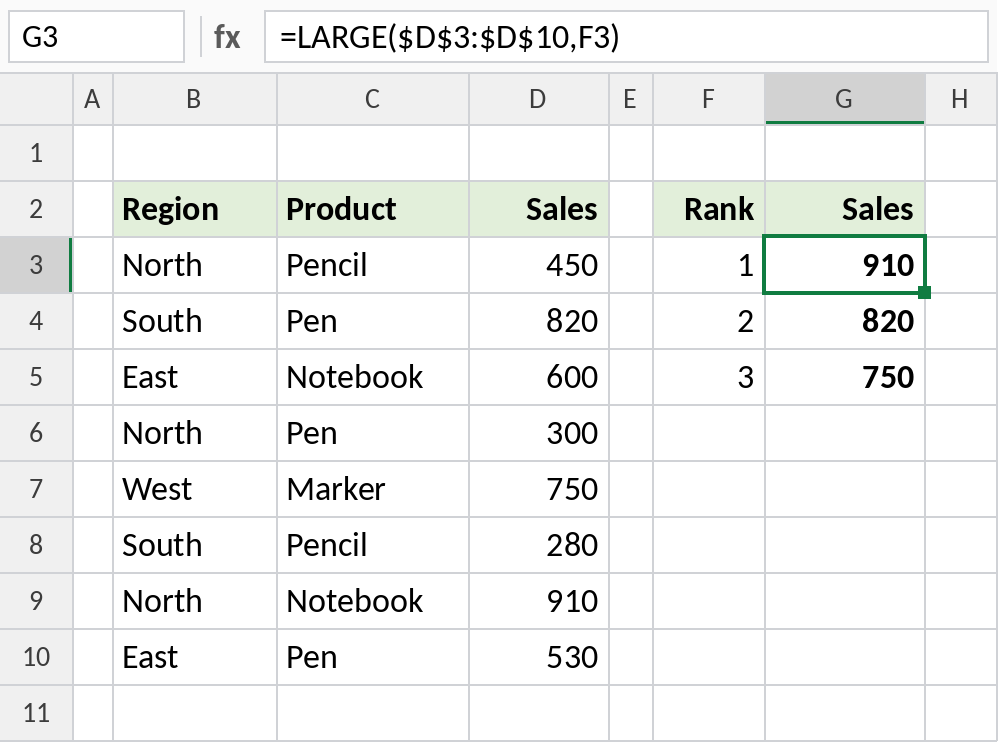Select row 5 header

point(36,377)
